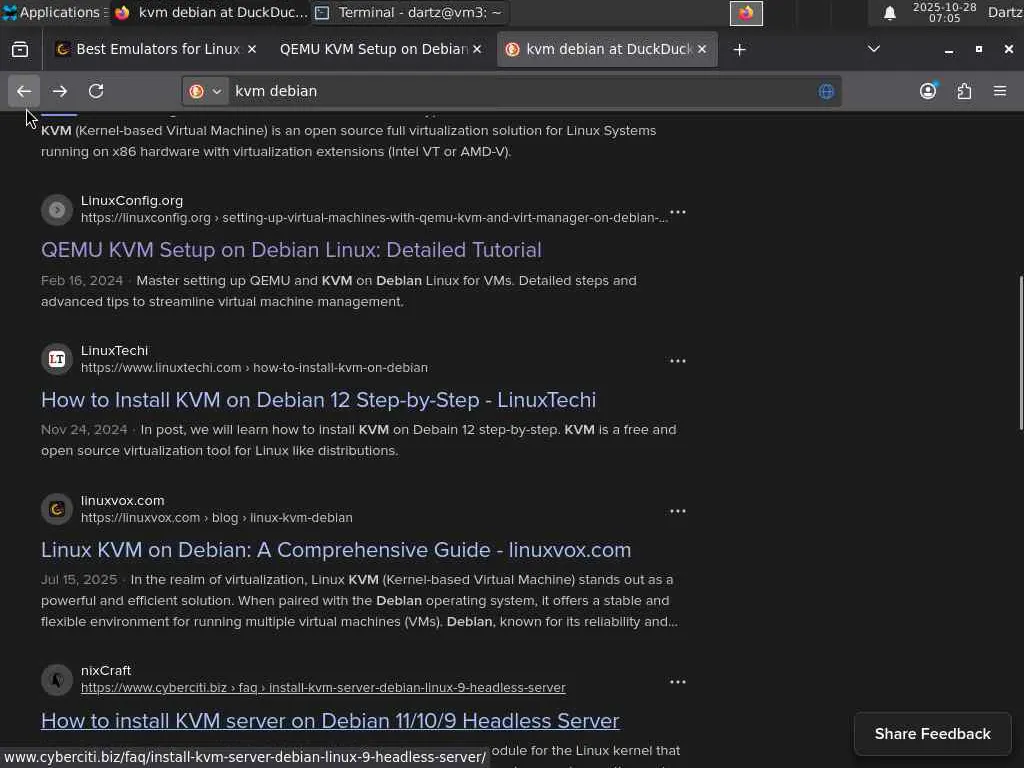
Task: Open the Extensions puzzle icon
Action: coord(965,91)
